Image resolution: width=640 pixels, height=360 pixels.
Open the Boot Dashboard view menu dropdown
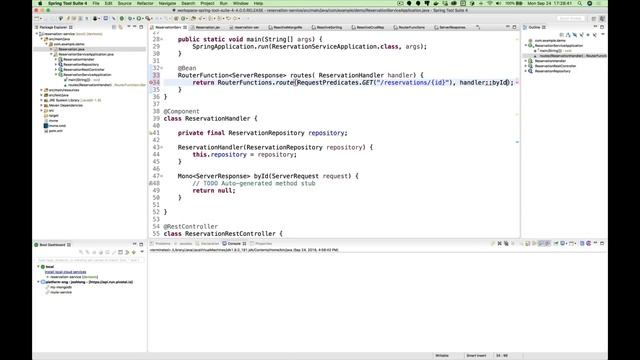pyautogui.click(x=142, y=252)
